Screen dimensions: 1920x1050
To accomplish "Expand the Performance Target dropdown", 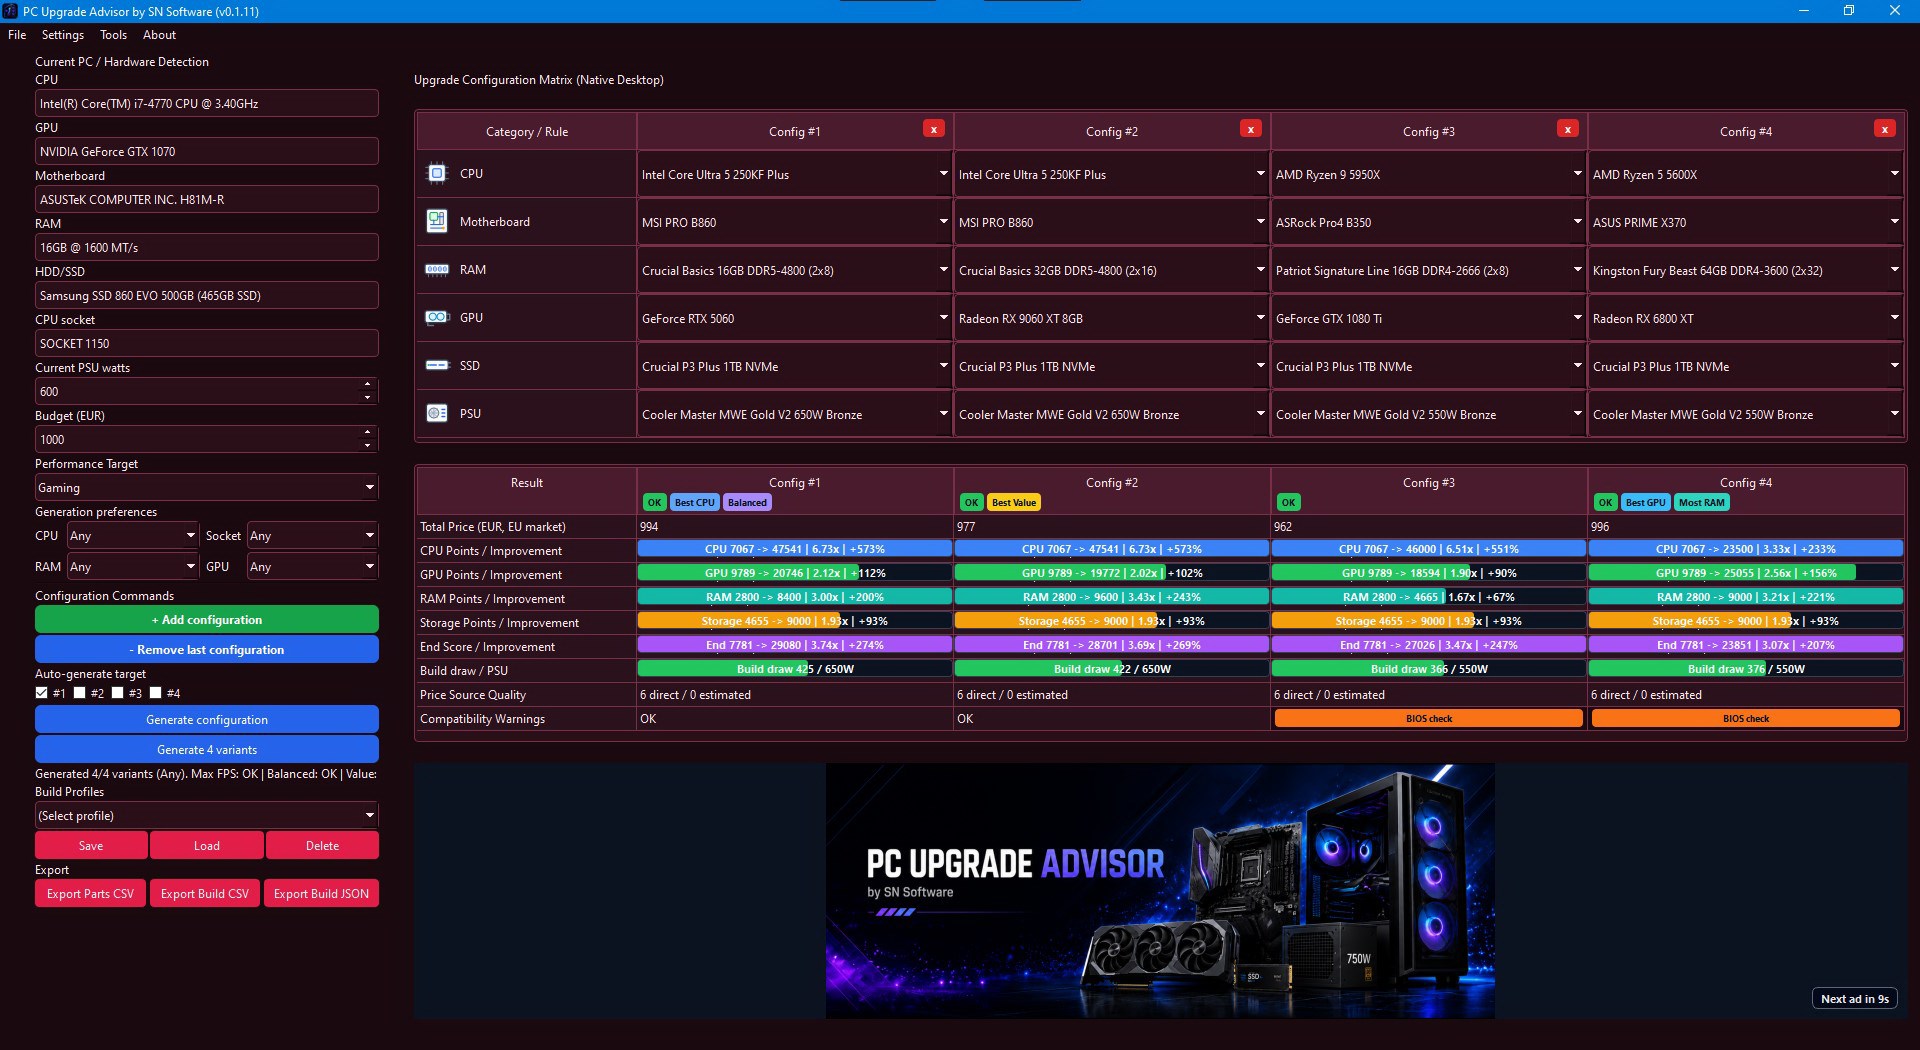I will point(206,488).
